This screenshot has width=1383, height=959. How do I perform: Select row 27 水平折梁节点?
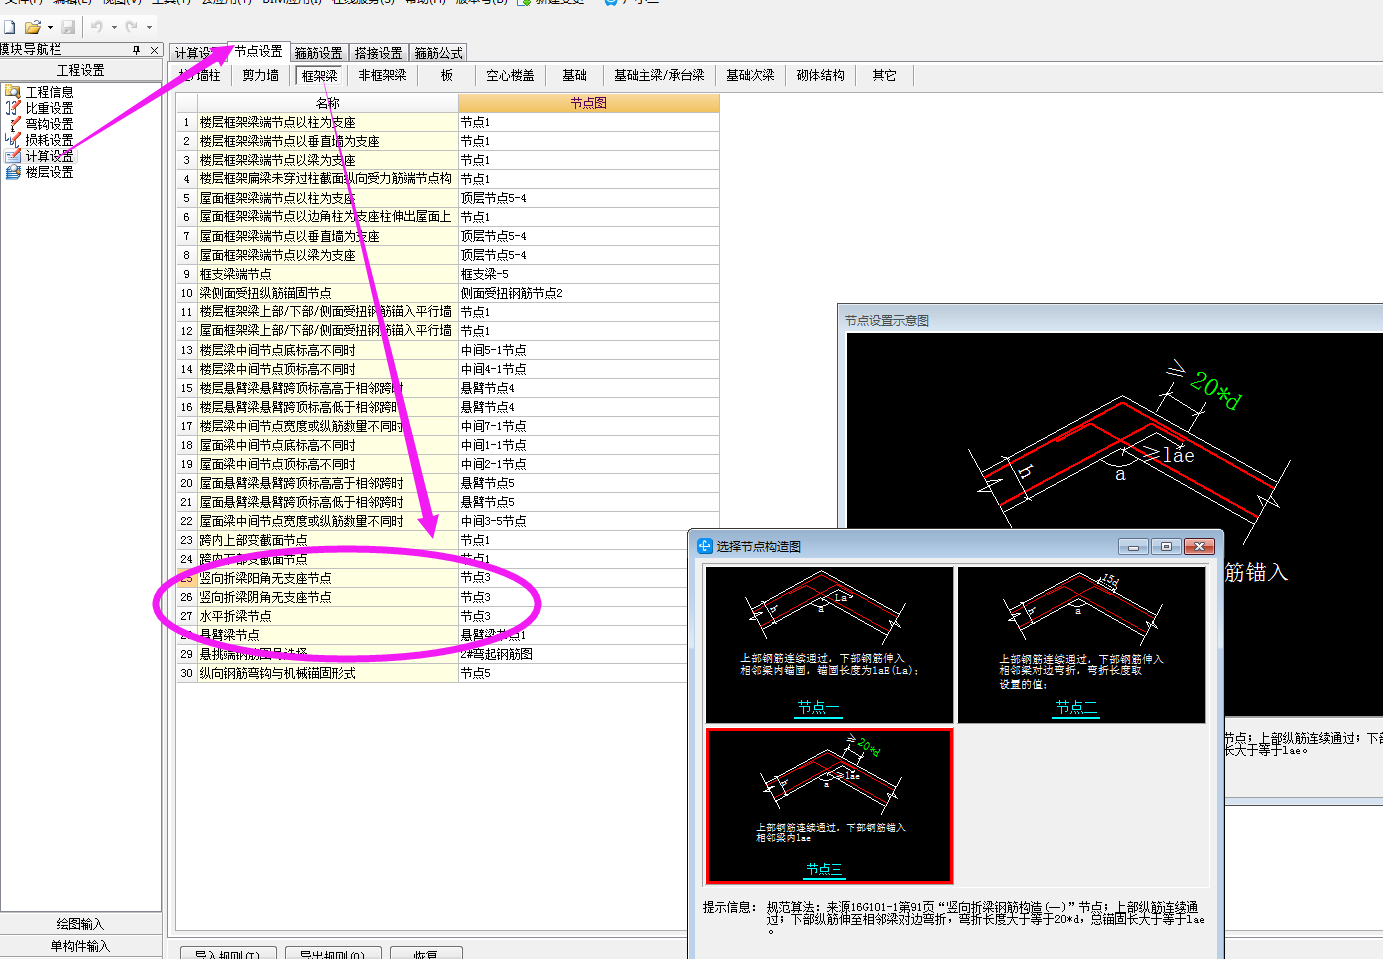327,616
